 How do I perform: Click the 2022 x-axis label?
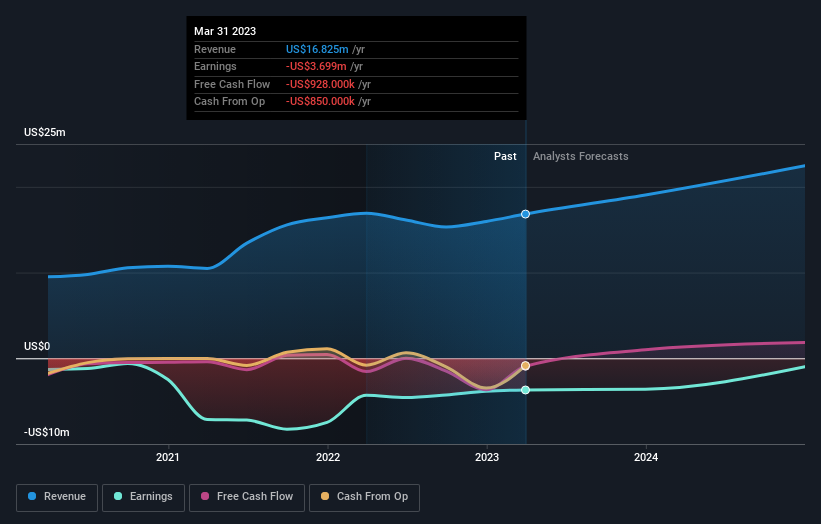[x=328, y=458]
